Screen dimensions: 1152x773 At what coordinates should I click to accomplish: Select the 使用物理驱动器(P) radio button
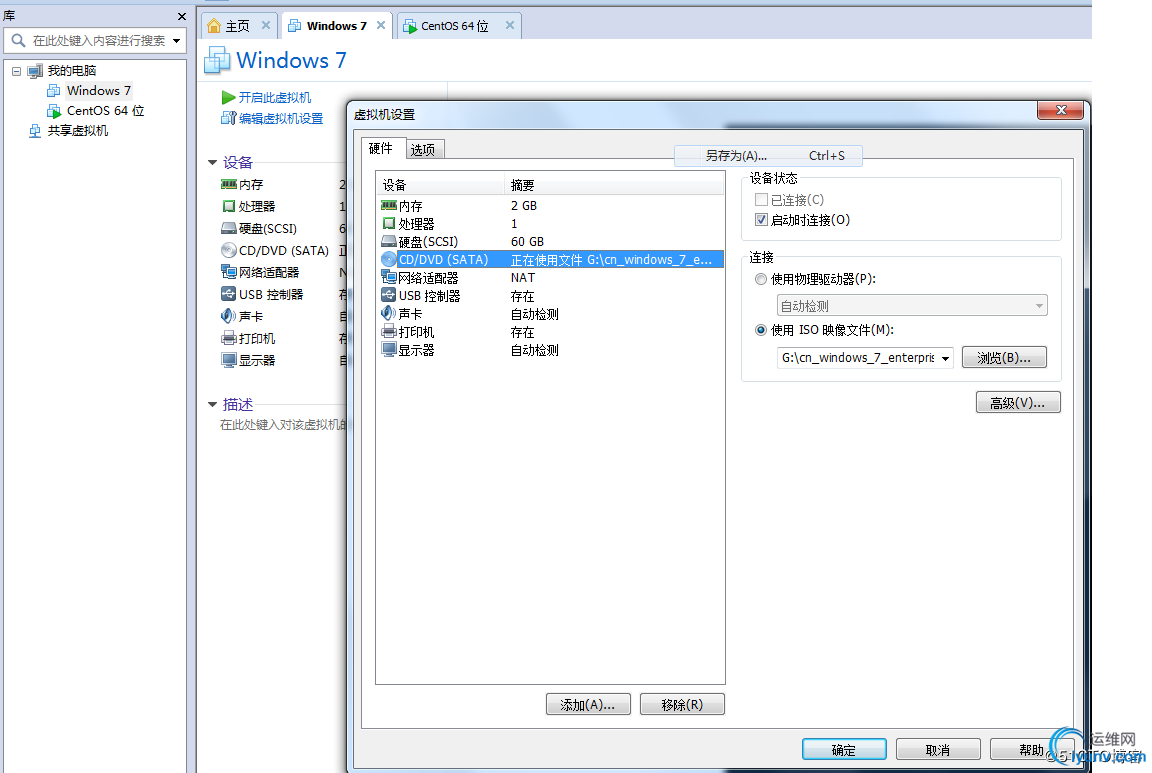(761, 279)
